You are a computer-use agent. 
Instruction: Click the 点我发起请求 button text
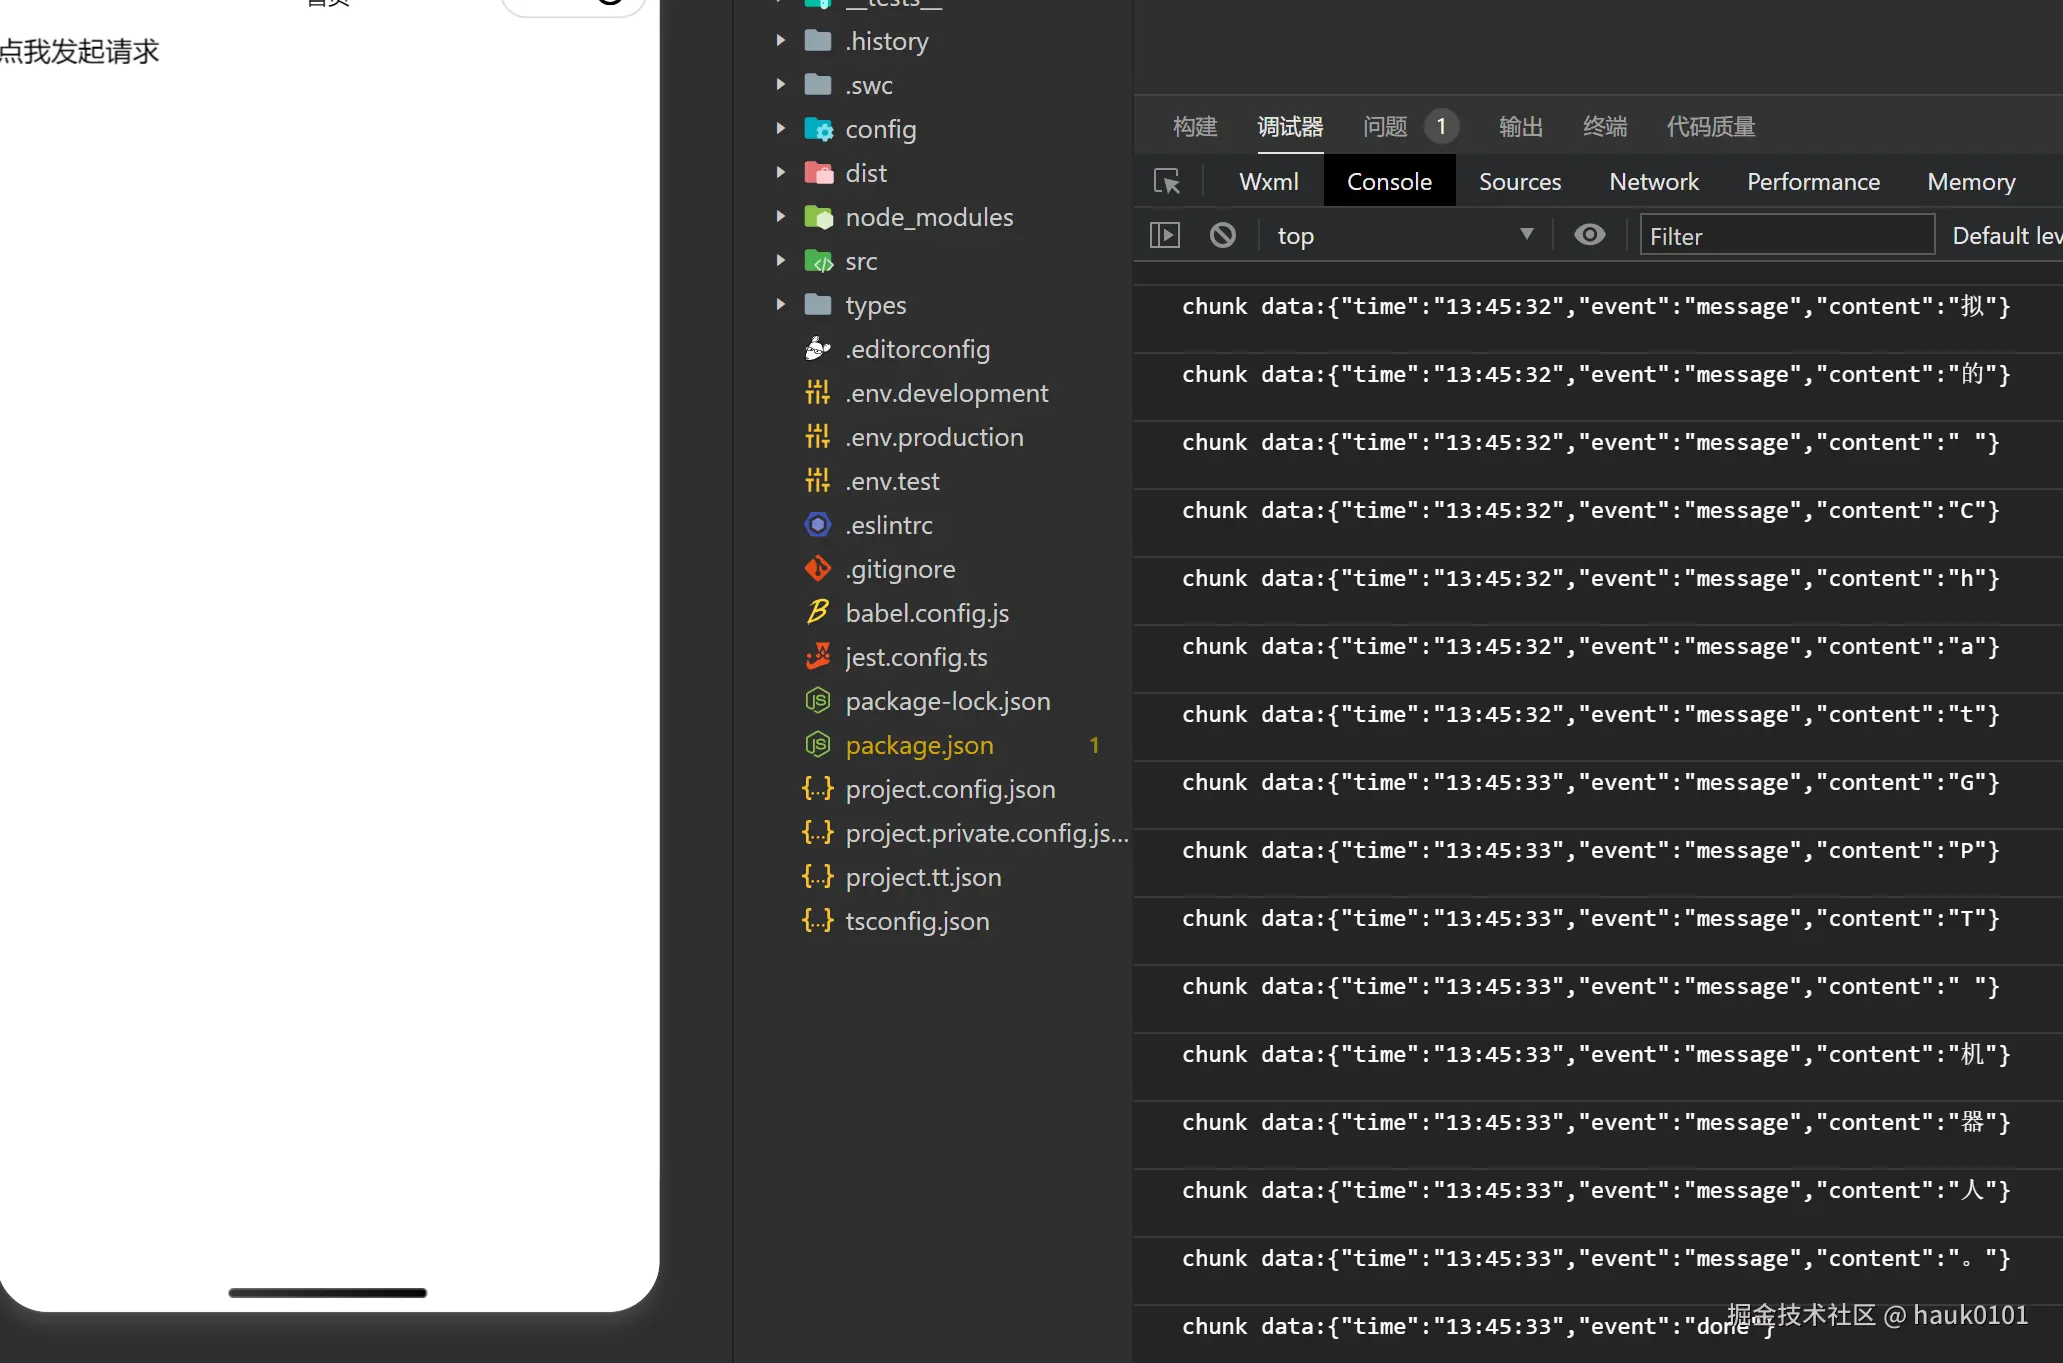tap(80, 52)
